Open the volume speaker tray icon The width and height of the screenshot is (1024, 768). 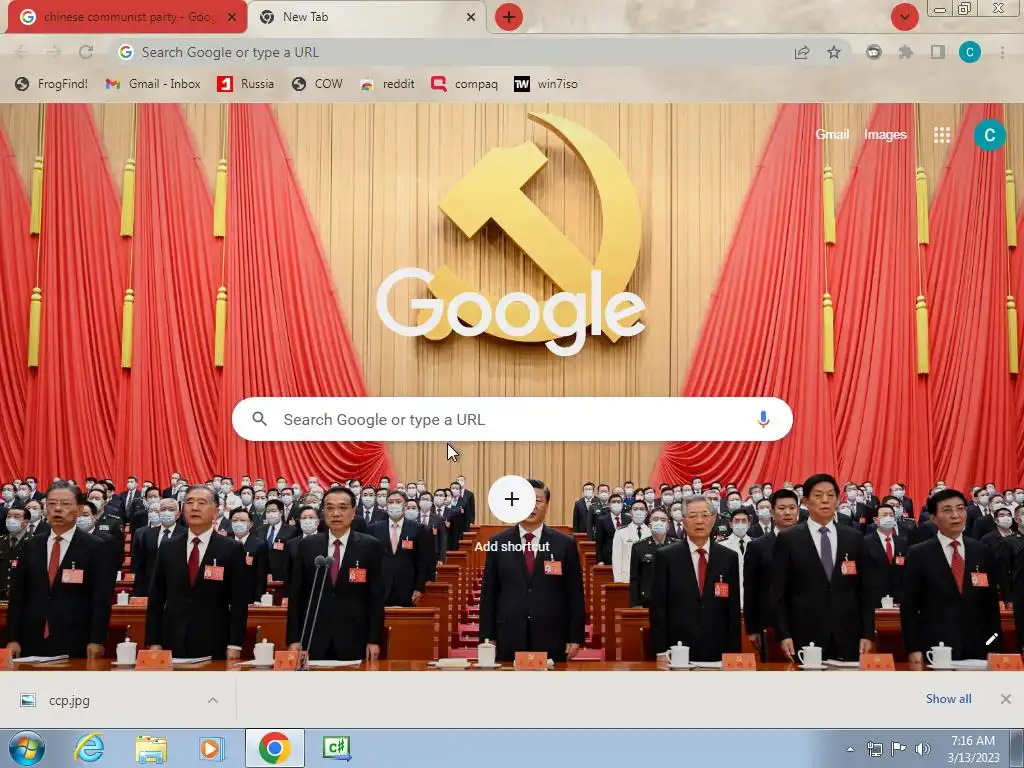923,749
